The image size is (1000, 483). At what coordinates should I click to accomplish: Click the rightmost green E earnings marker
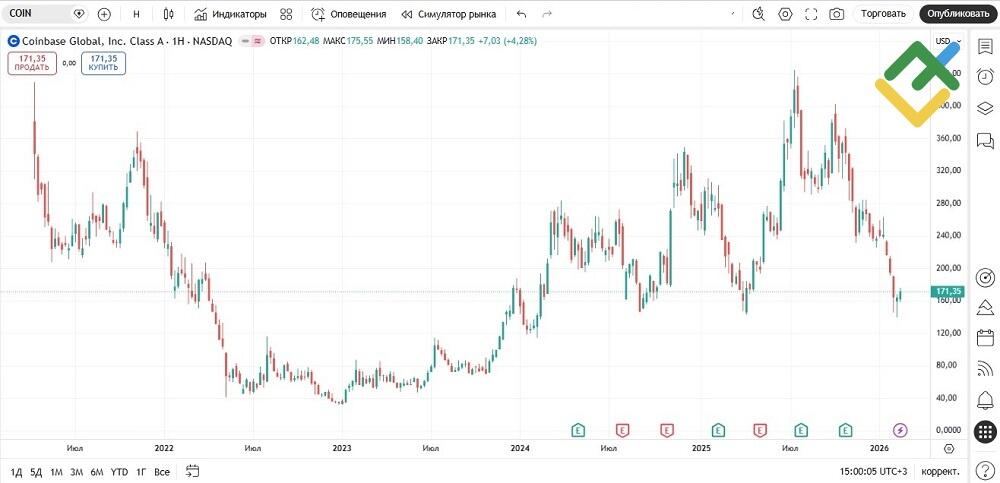(846, 430)
